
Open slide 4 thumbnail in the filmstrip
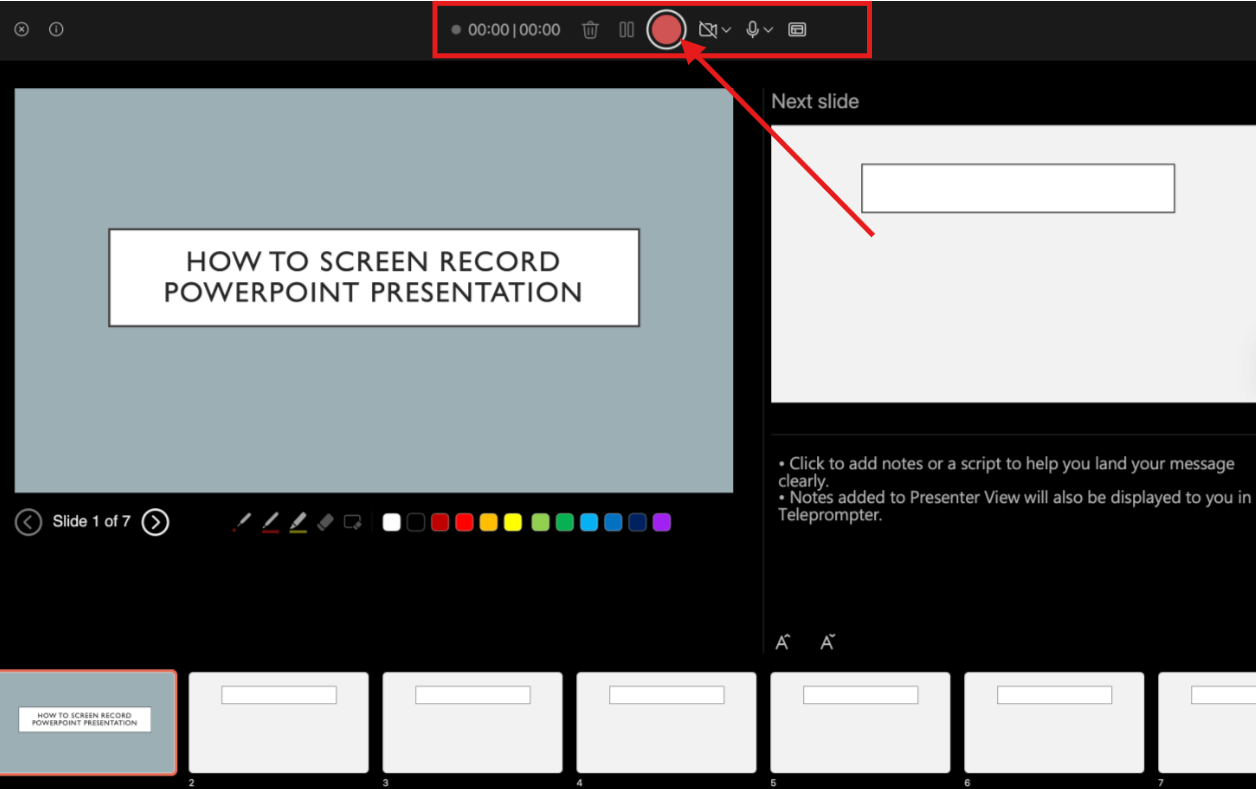666,722
